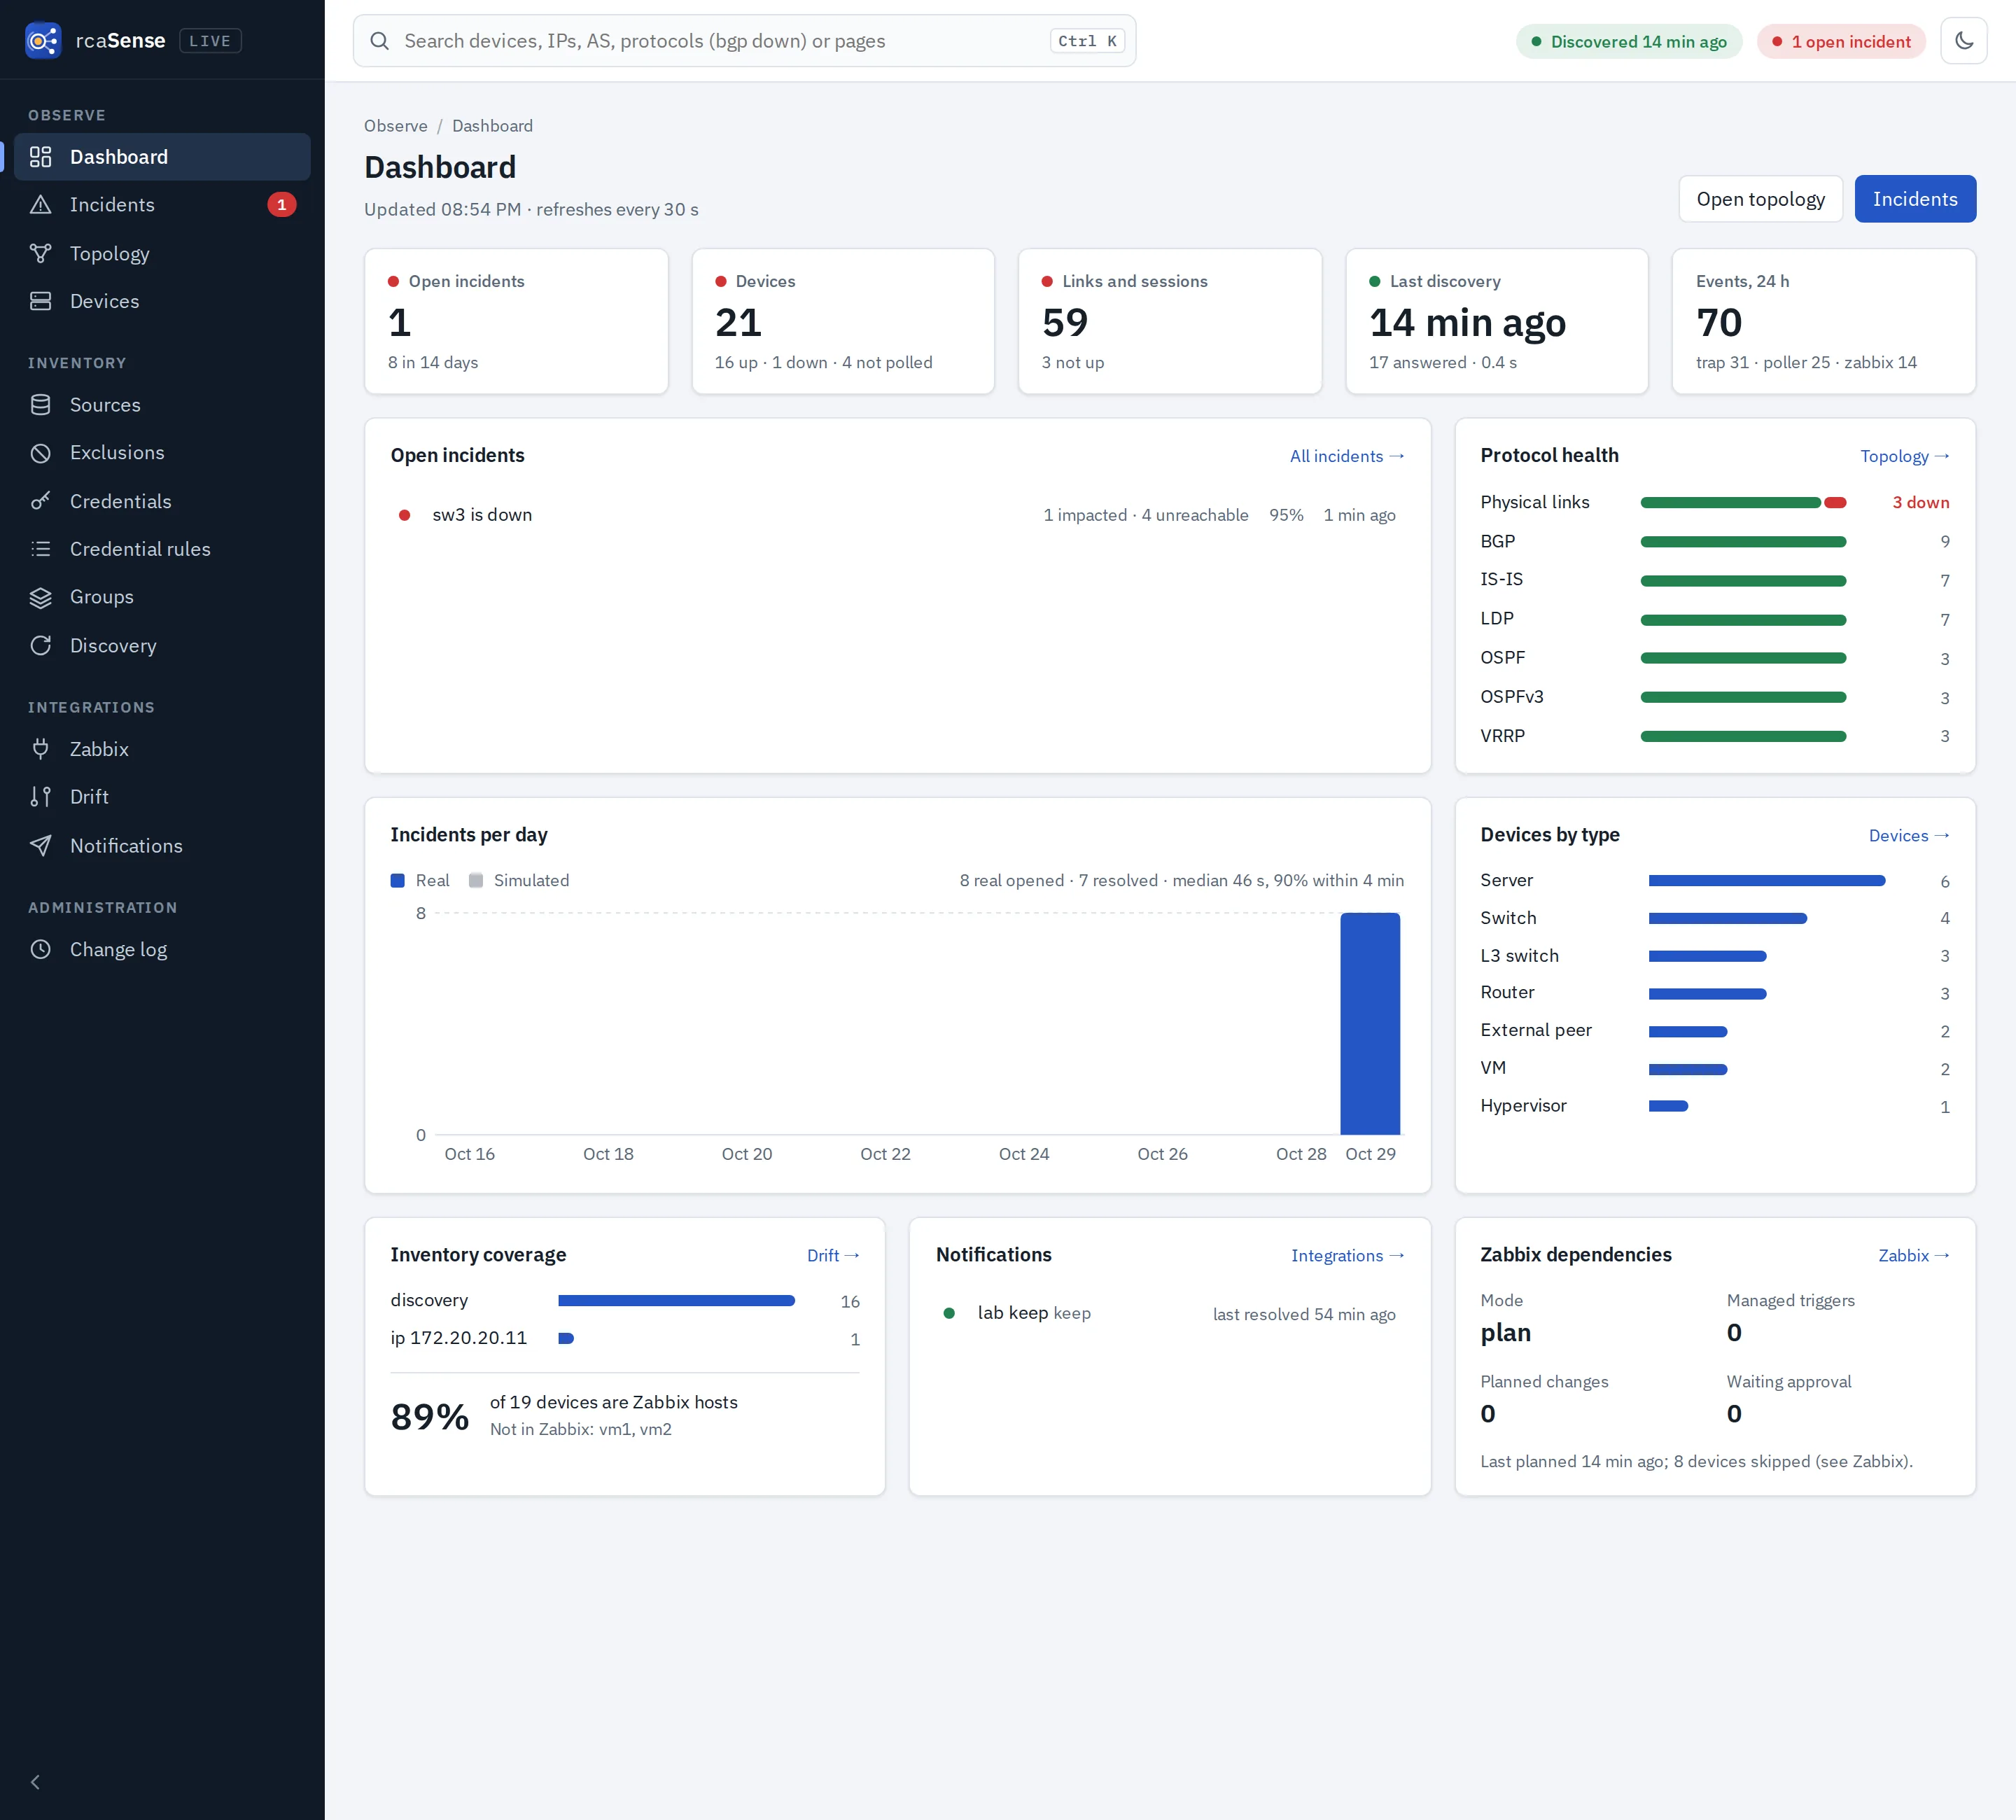Viewport: 2016px width, 1820px height.
Task: Toggle Real series in chart legend
Action: click(x=420, y=881)
